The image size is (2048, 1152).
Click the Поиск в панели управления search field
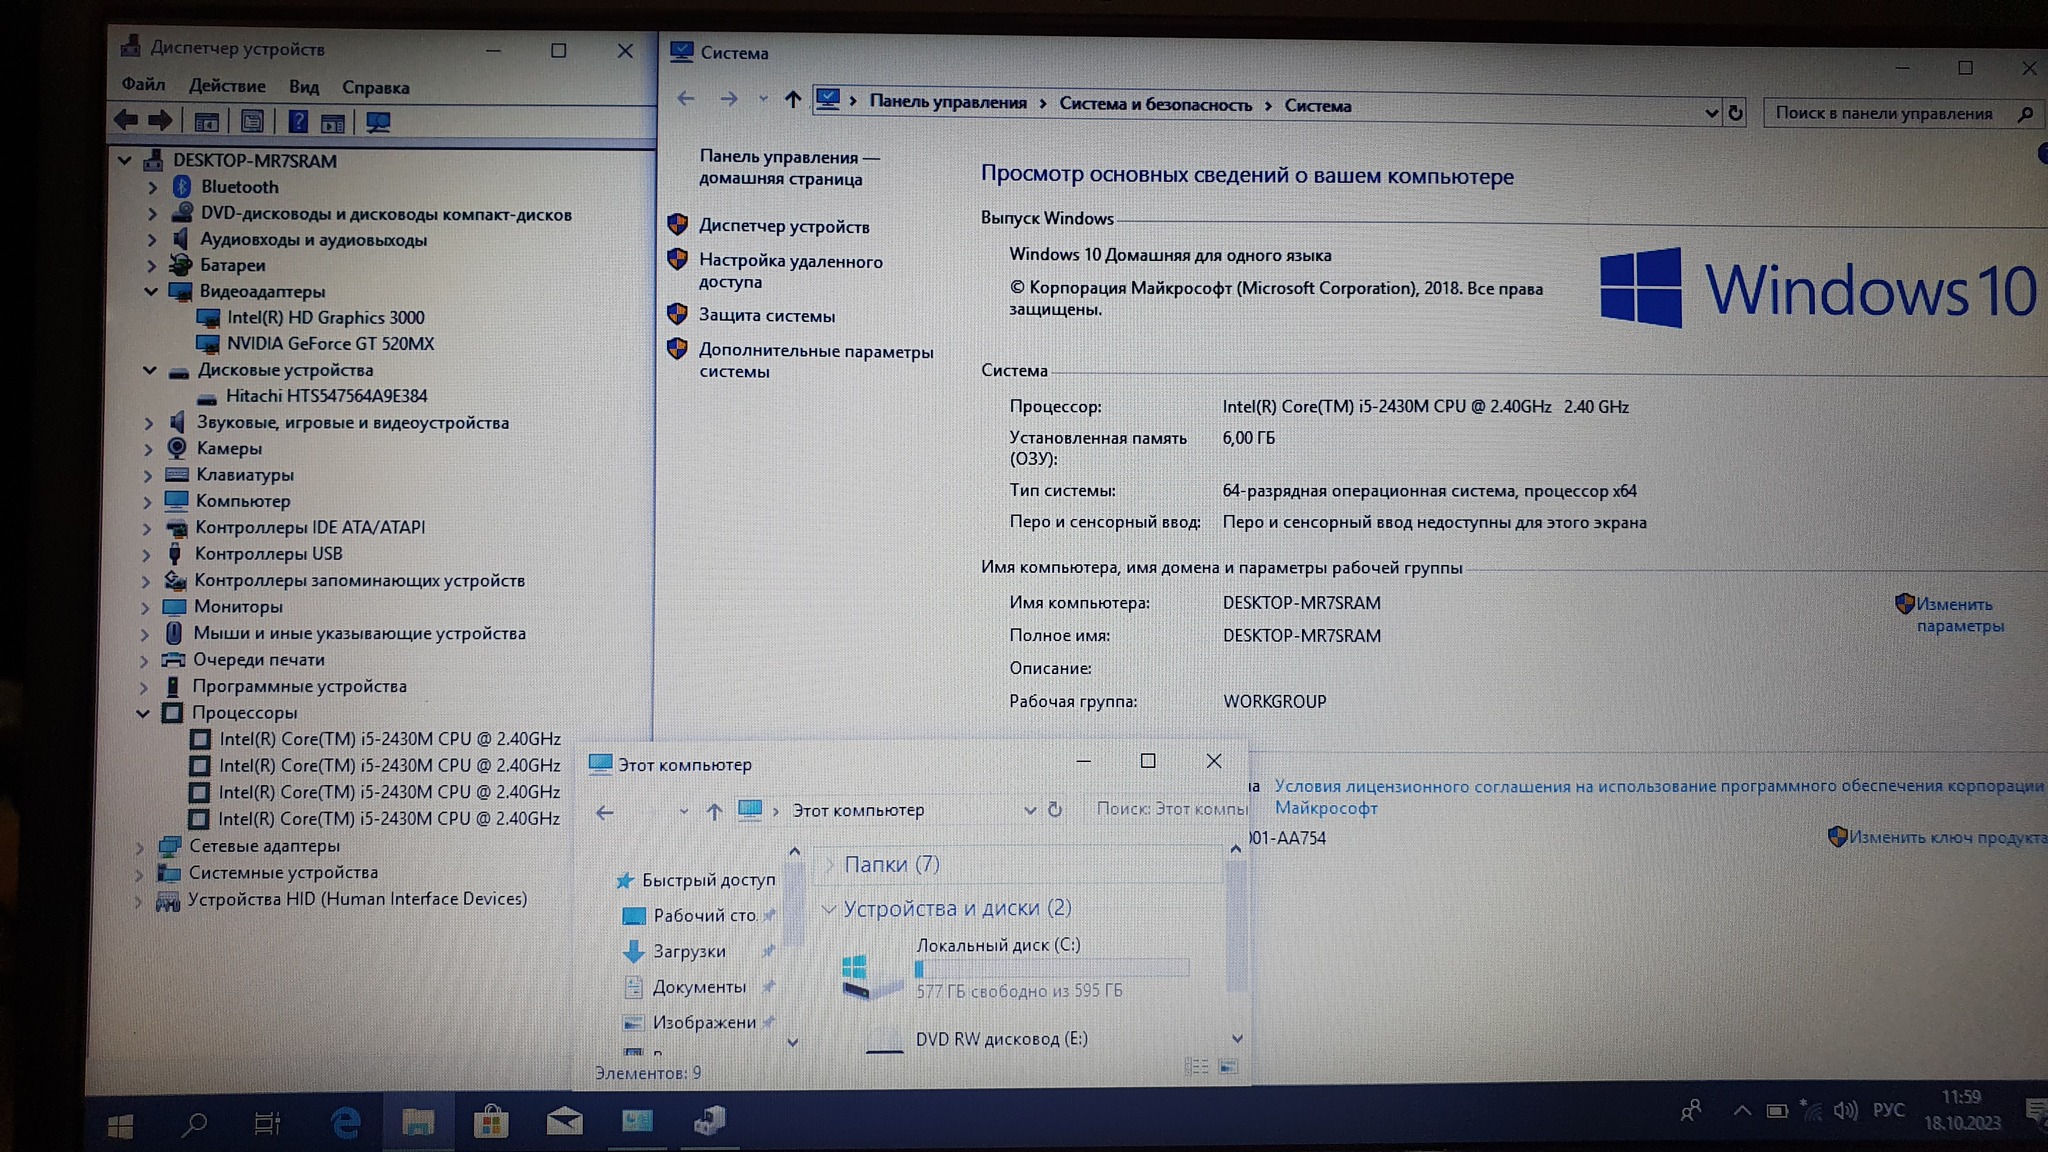point(1884,113)
